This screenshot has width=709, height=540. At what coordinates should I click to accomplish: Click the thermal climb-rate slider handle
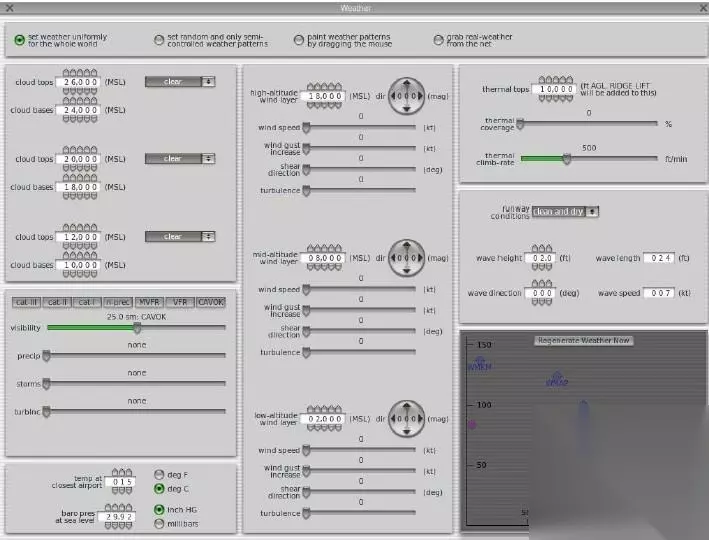[567, 159]
